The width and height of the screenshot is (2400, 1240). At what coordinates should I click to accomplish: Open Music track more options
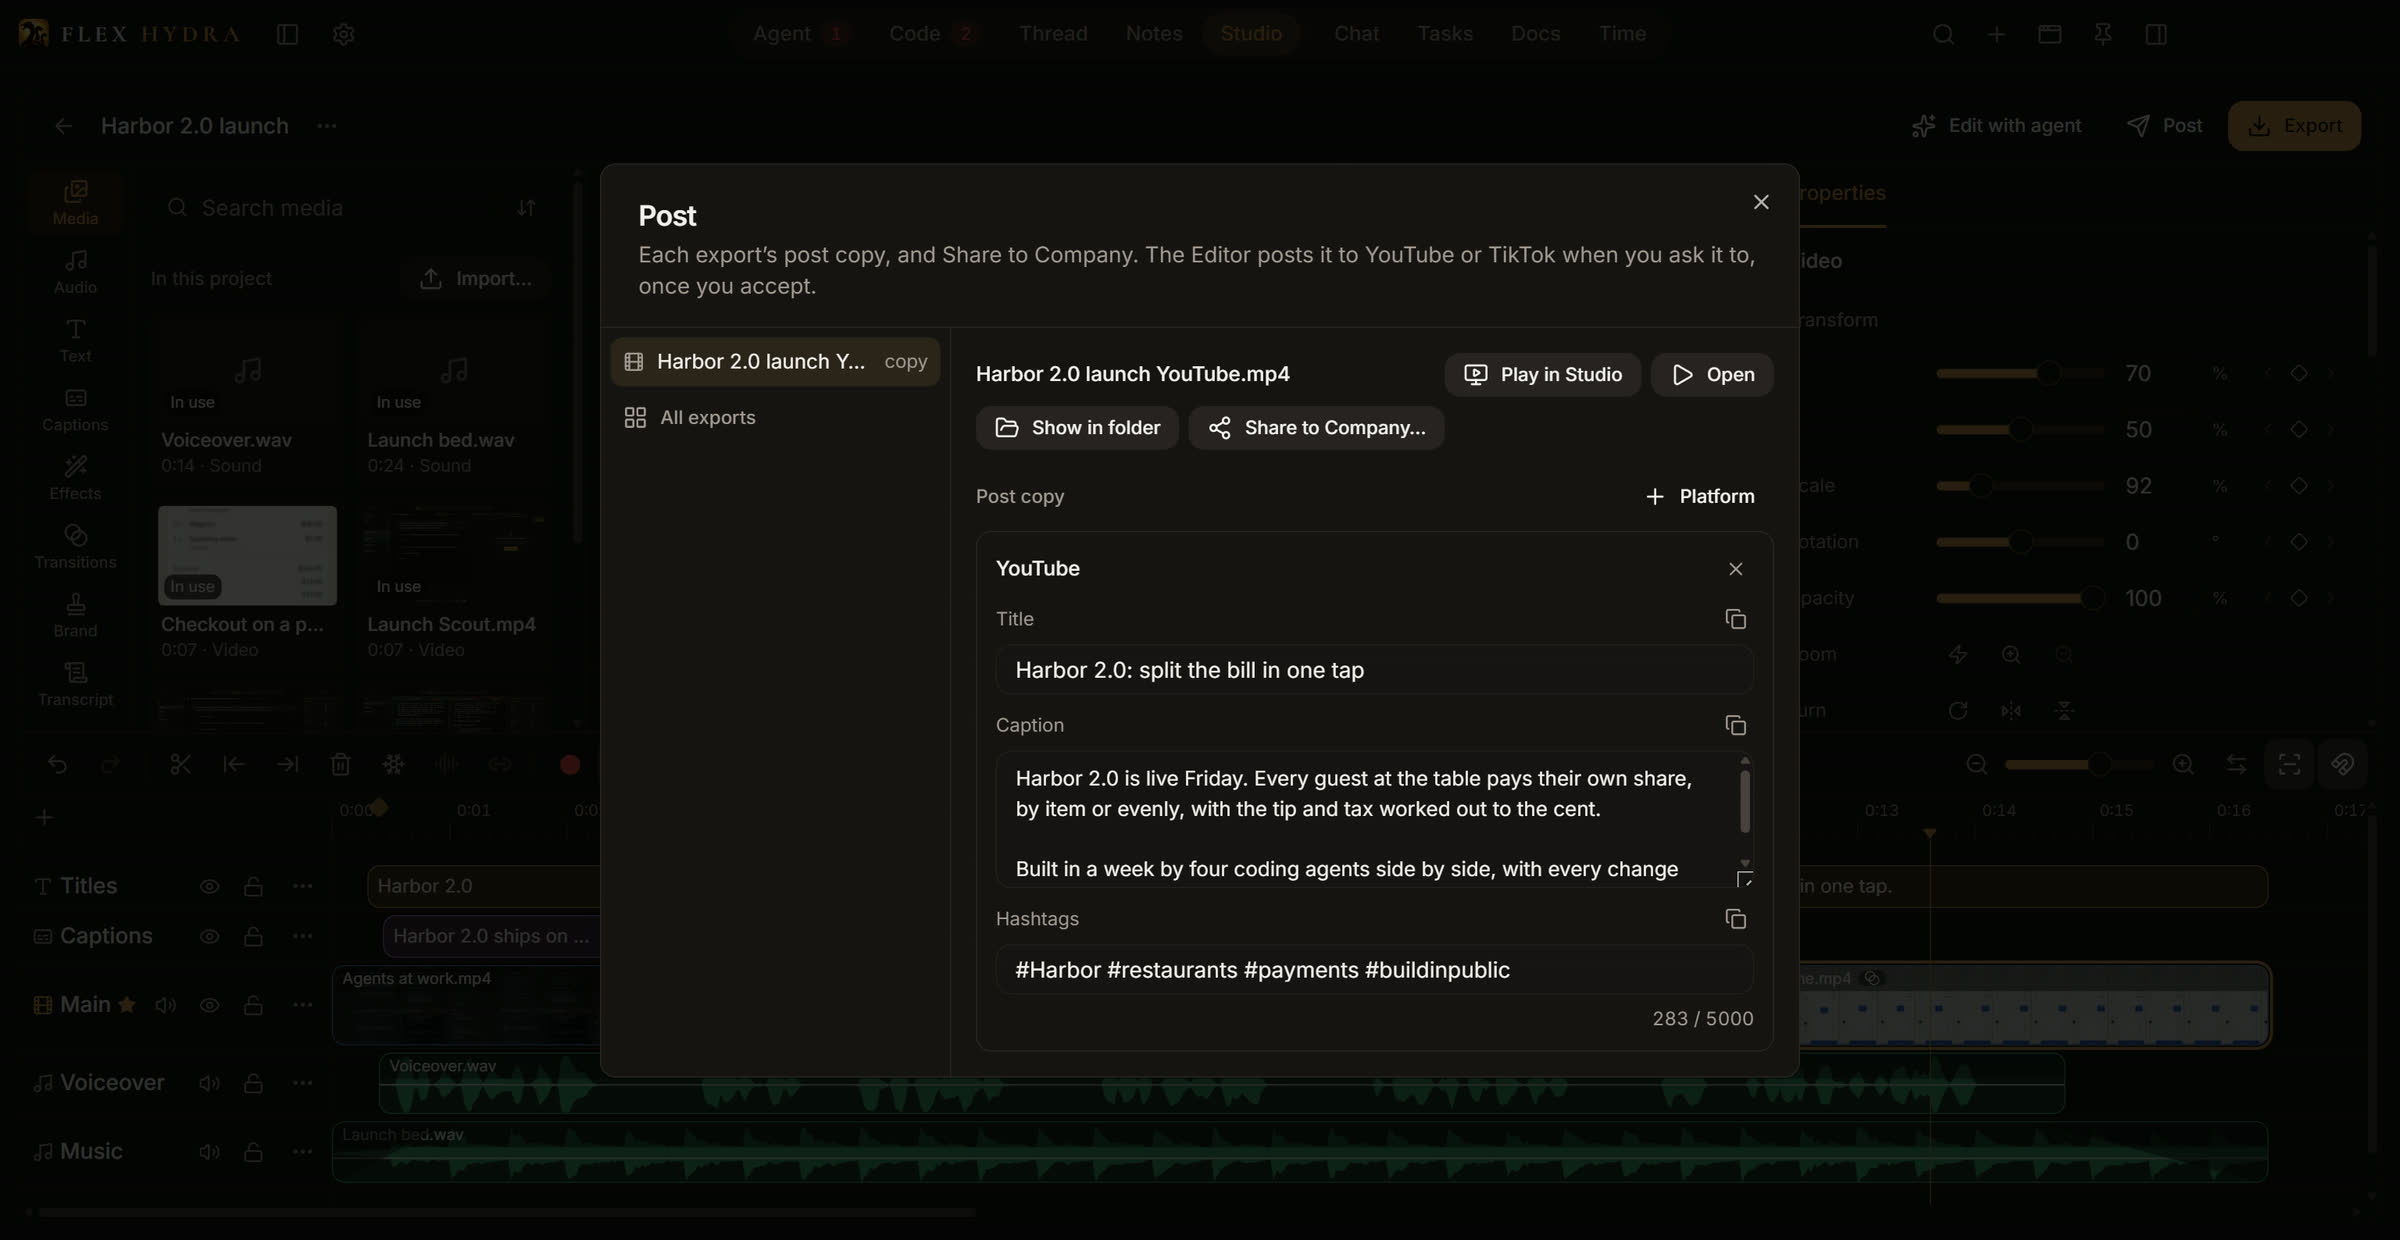(x=302, y=1152)
